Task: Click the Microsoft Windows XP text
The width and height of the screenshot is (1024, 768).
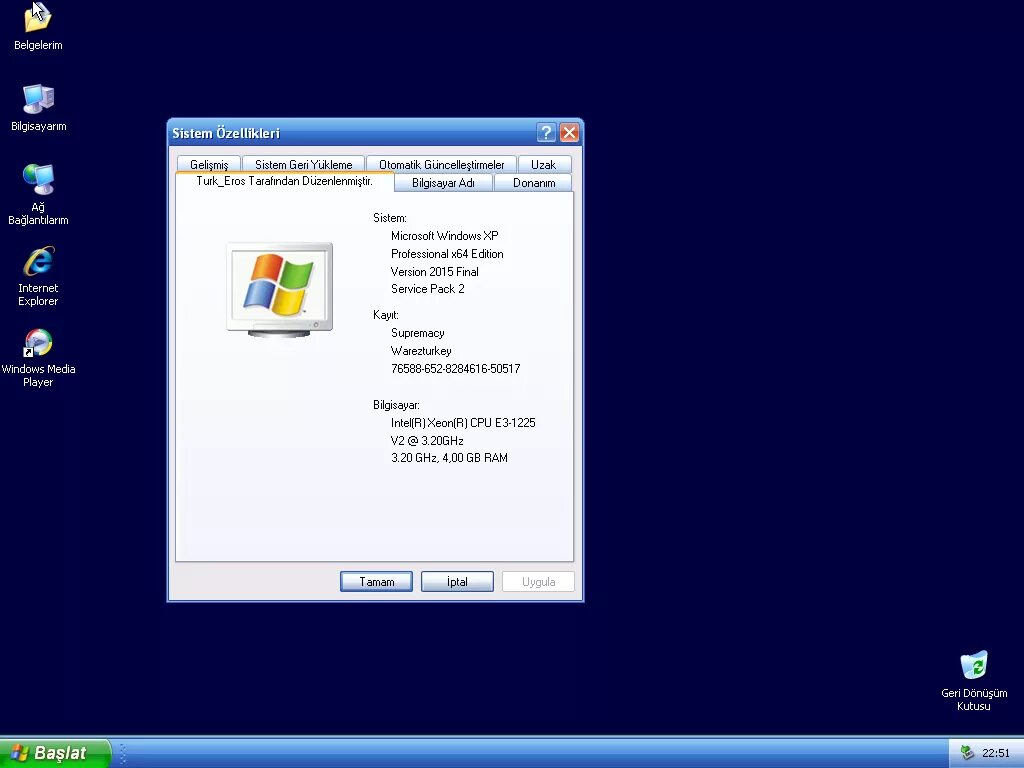Action: [x=445, y=236]
